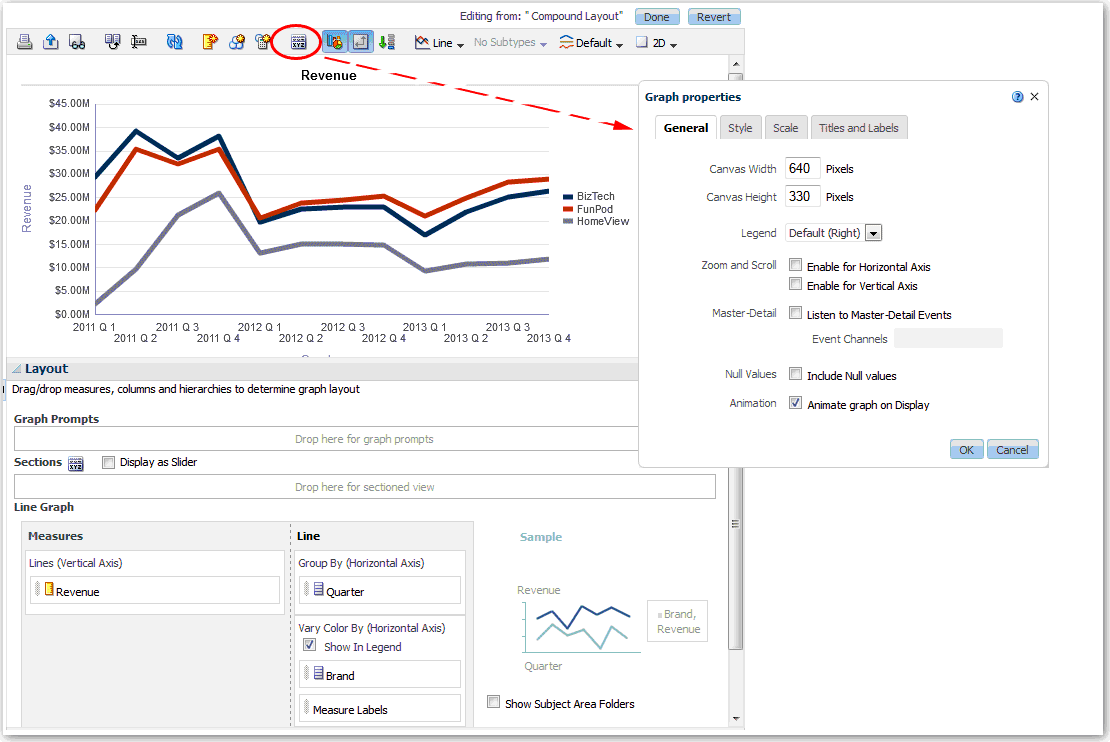
Task: Open the Line graph type dropdown
Action: 460,45
